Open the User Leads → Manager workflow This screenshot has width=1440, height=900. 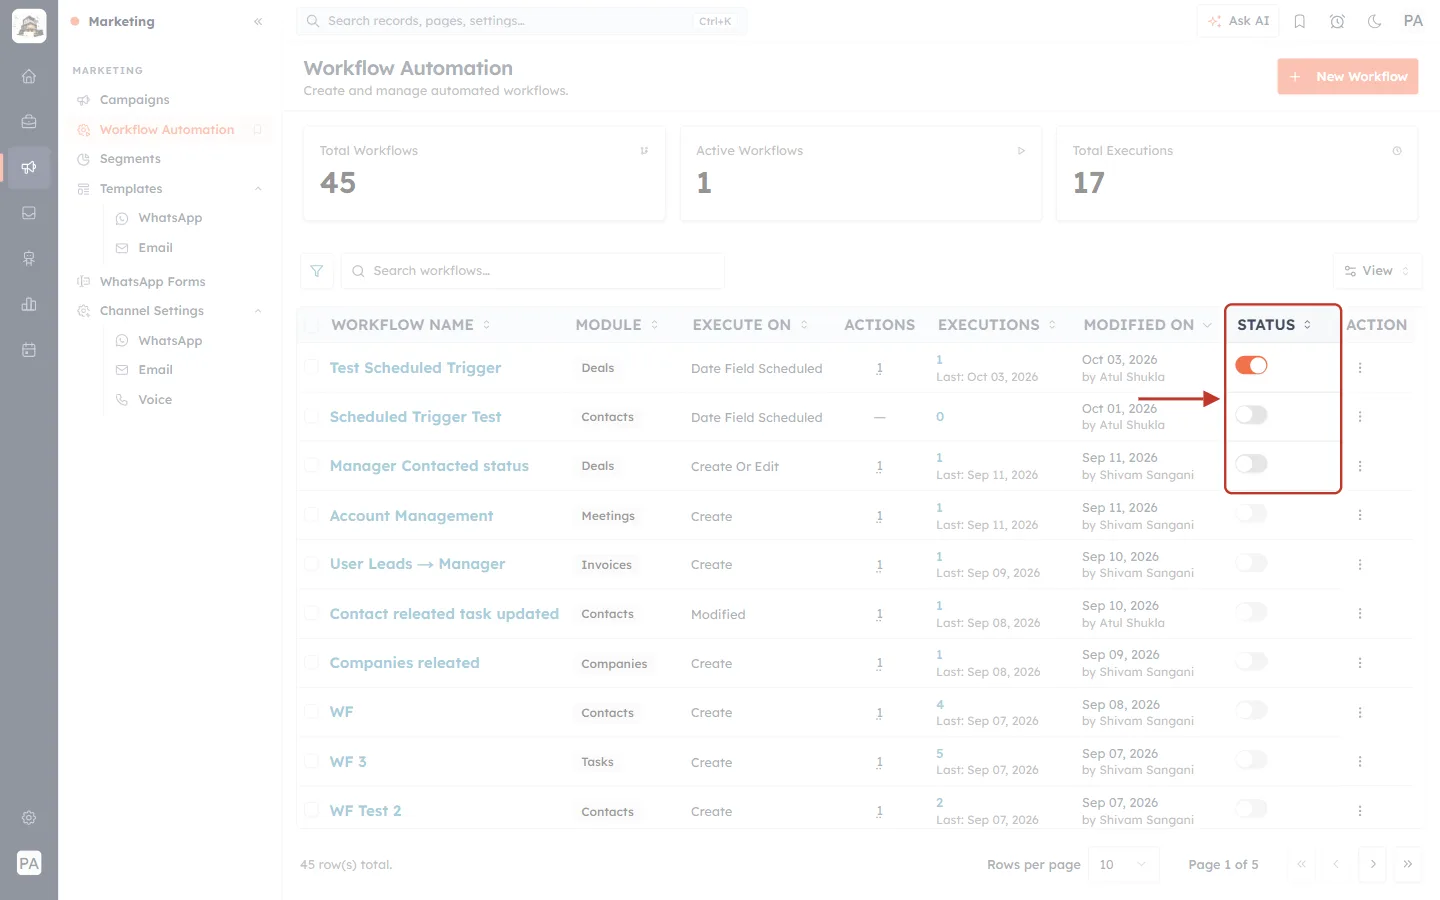coord(417,564)
